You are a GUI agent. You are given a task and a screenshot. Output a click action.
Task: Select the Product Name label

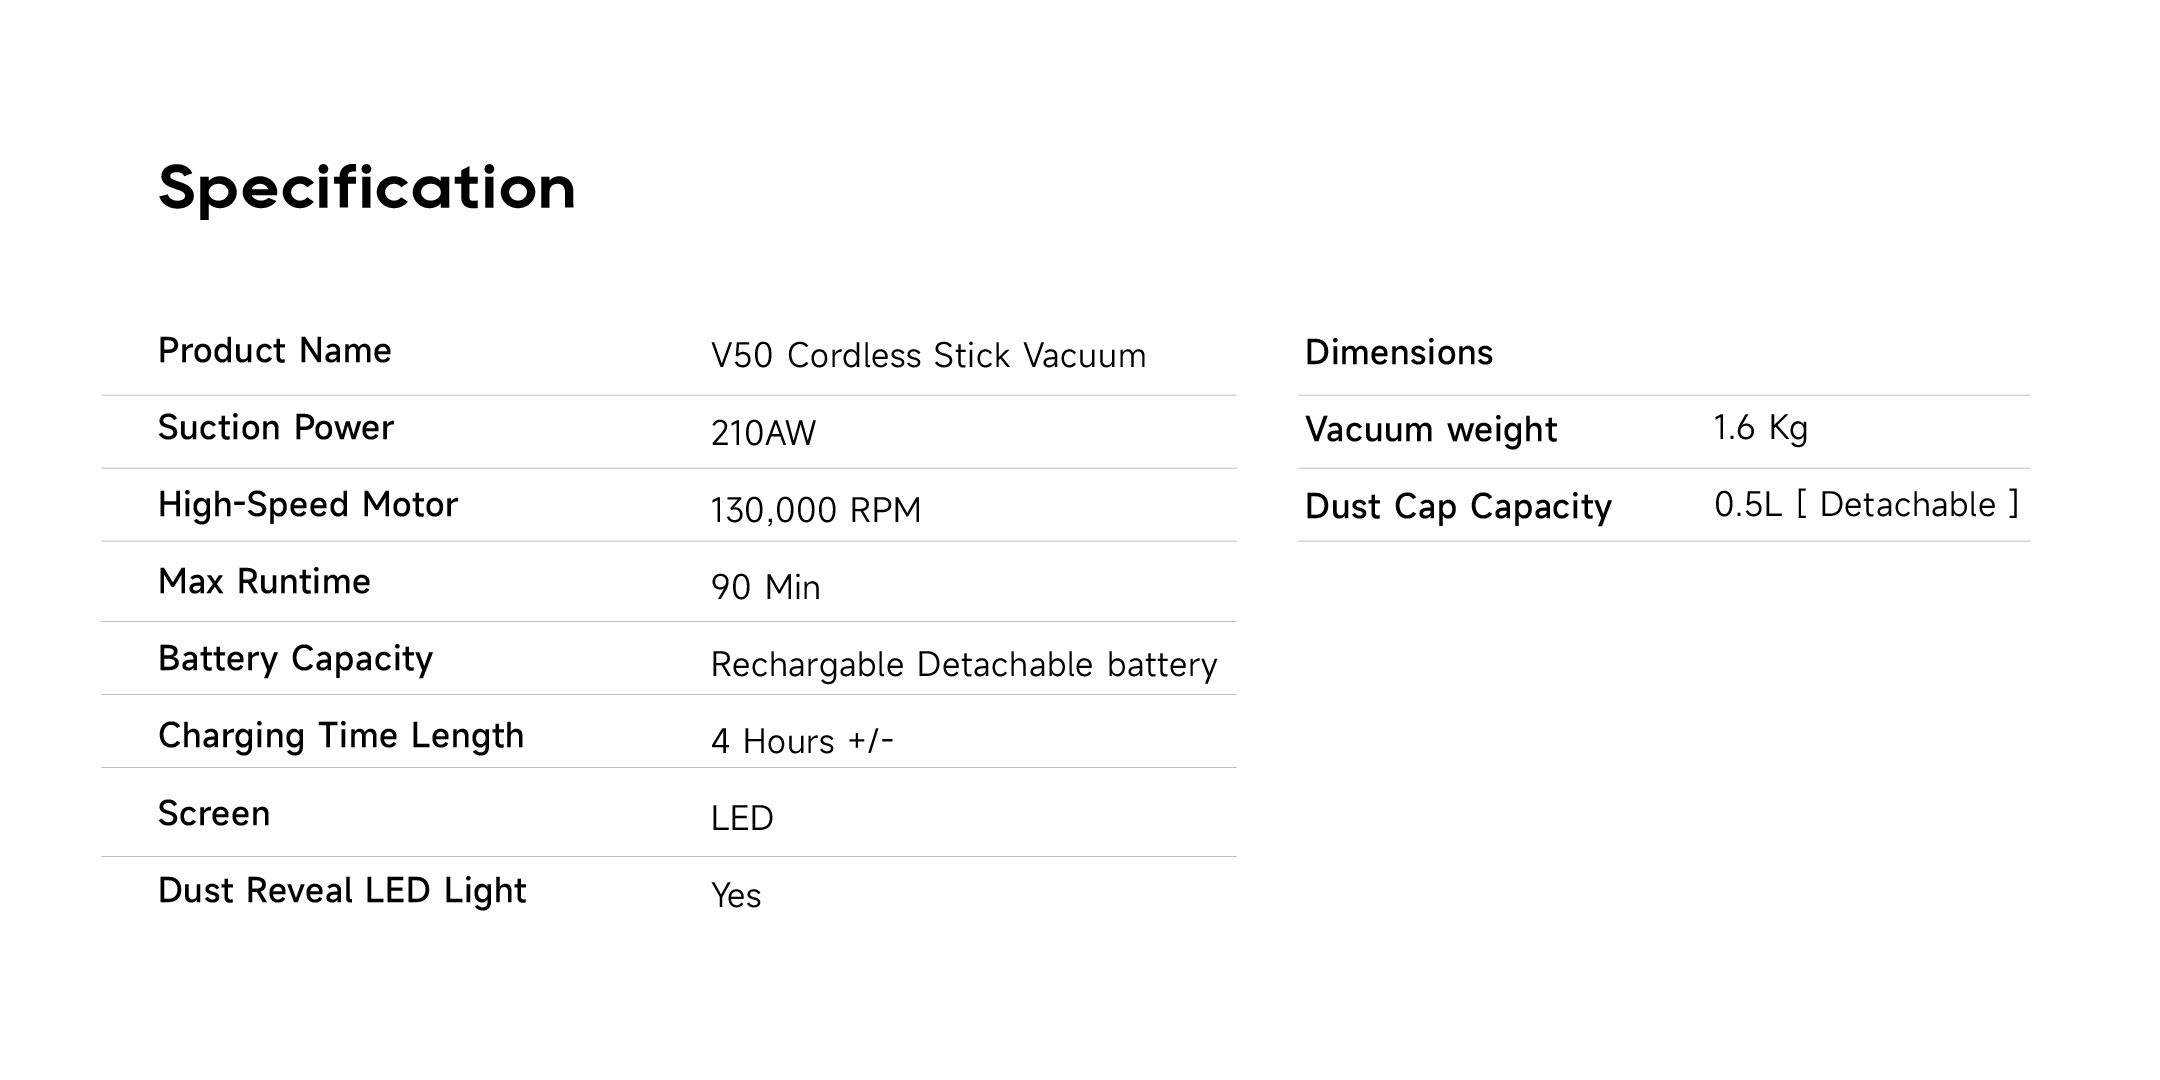point(275,351)
